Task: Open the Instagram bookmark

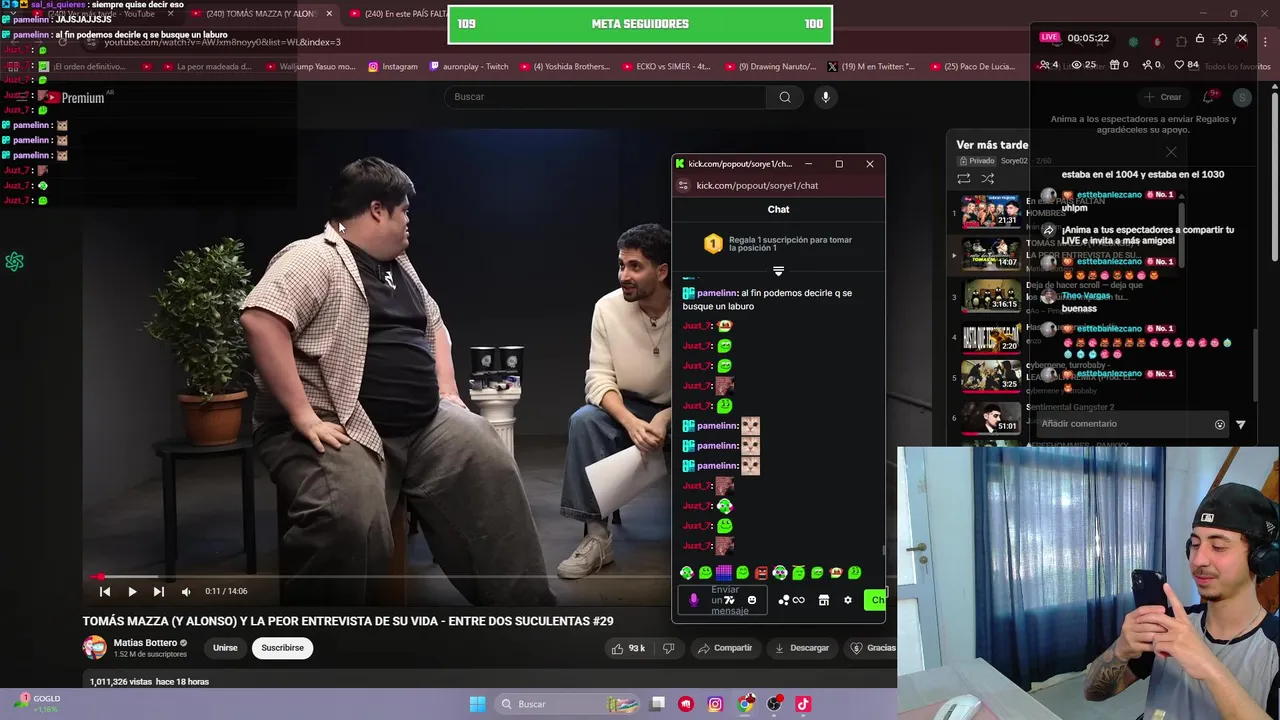Action: click(393, 67)
